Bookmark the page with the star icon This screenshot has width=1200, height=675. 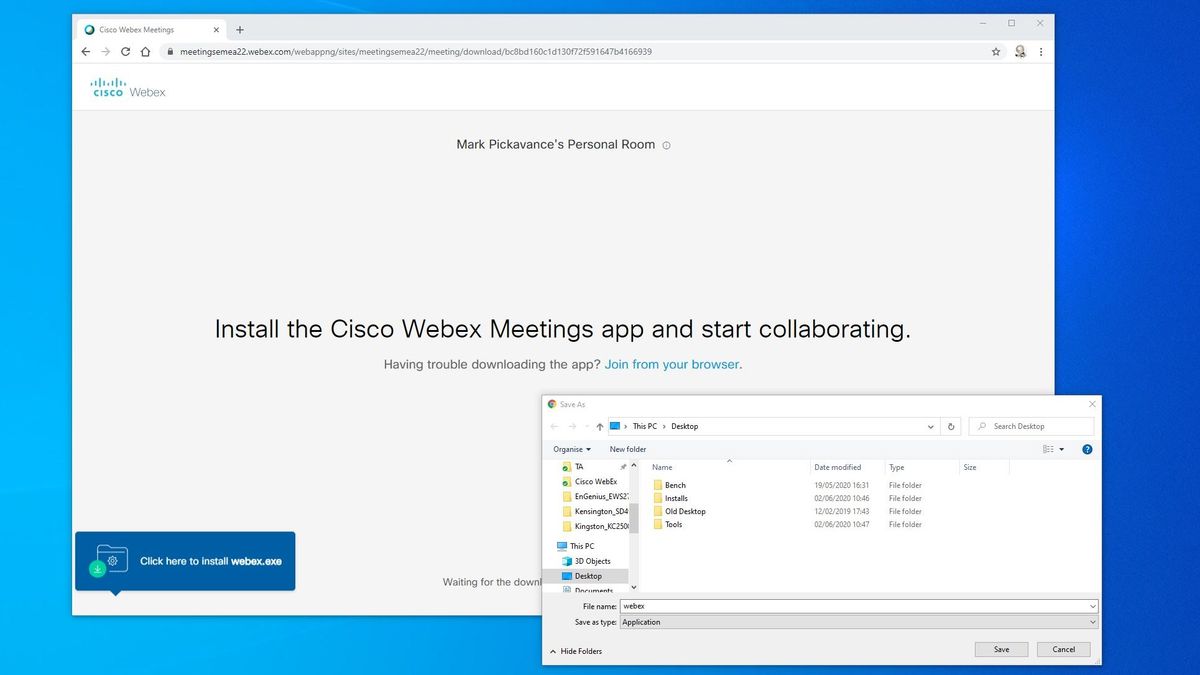(996, 51)
